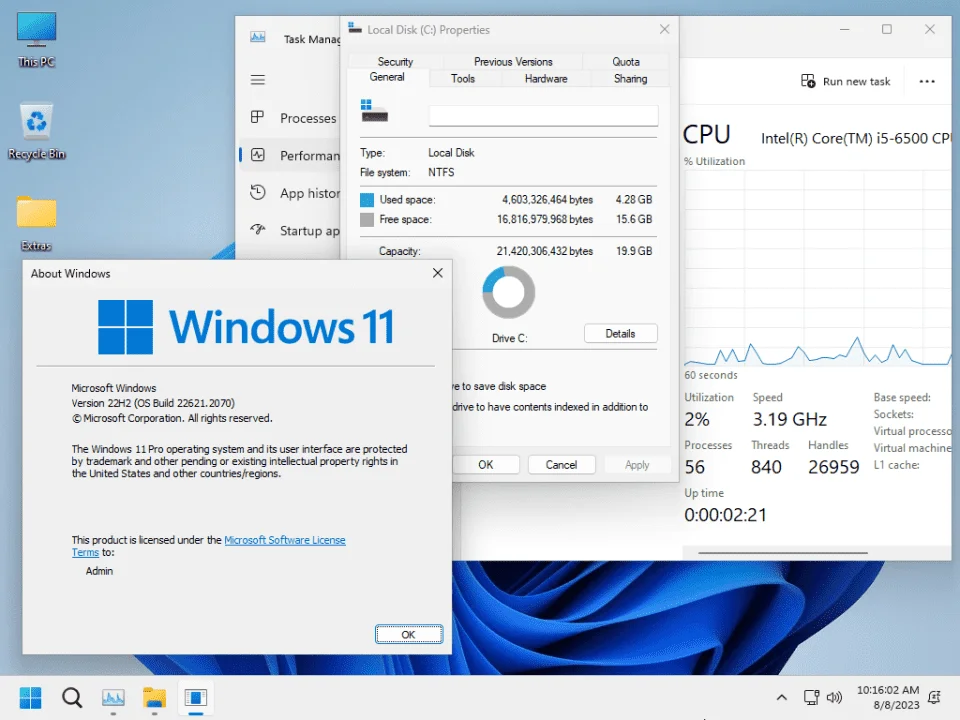
Task: Open This PC desktop icon
Action: (x=36, y=39)
